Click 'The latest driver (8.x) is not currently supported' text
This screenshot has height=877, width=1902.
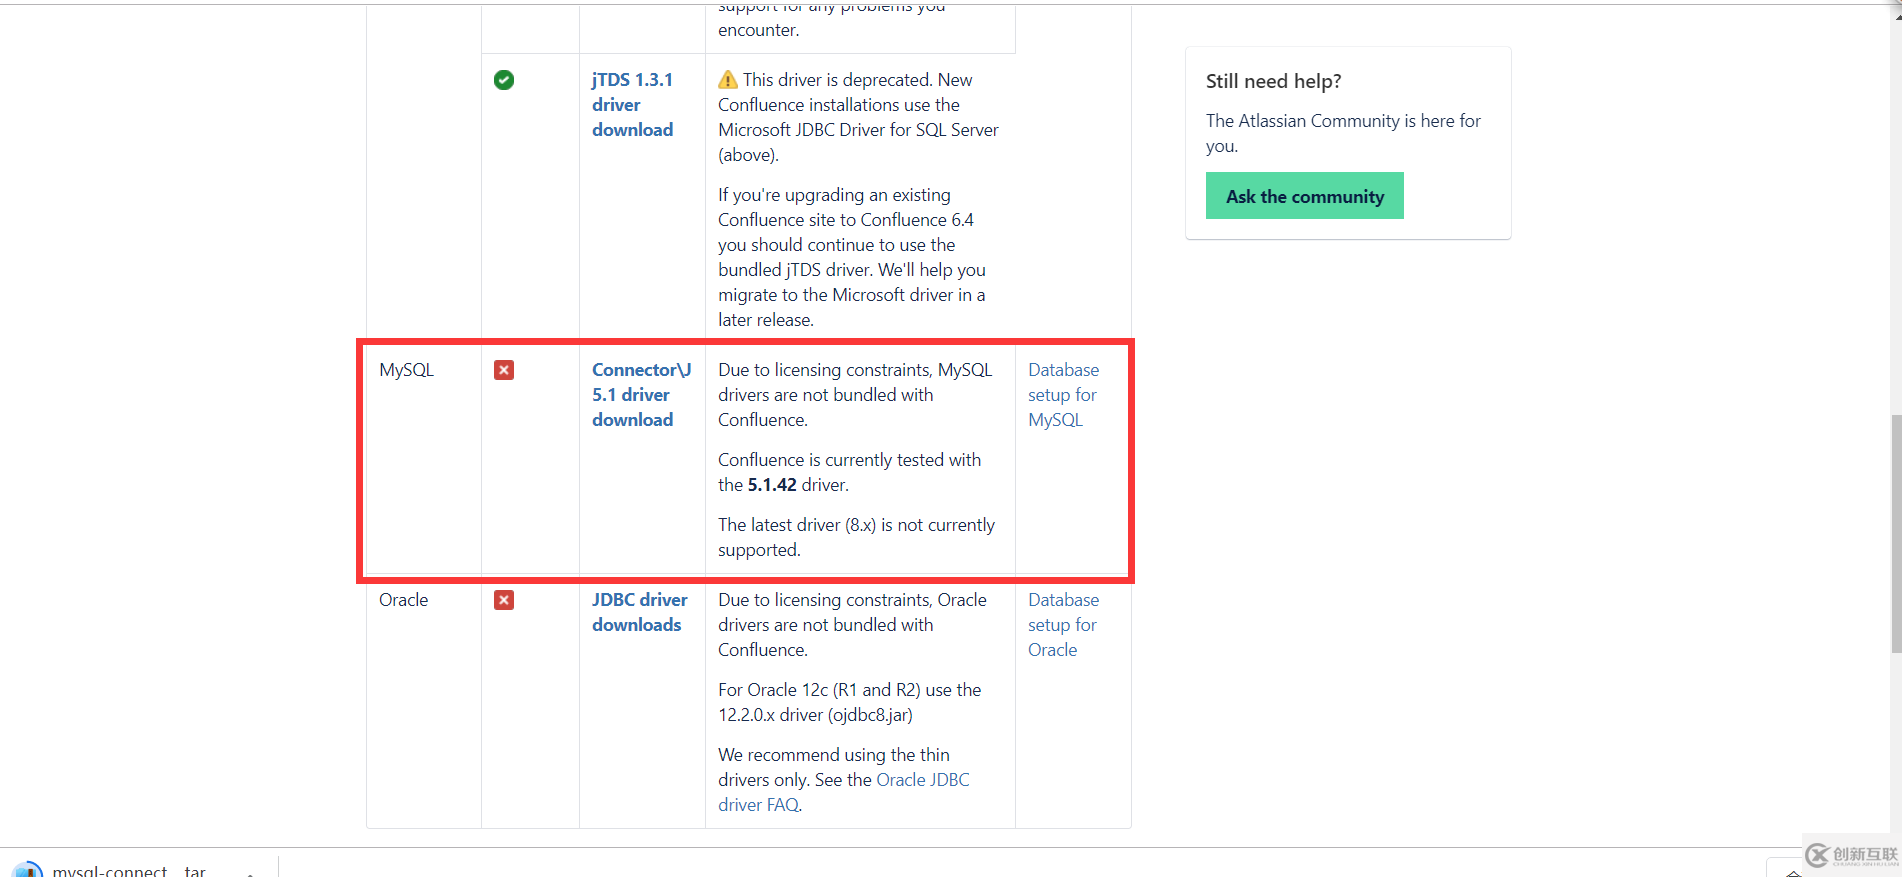tap(856, 537)
